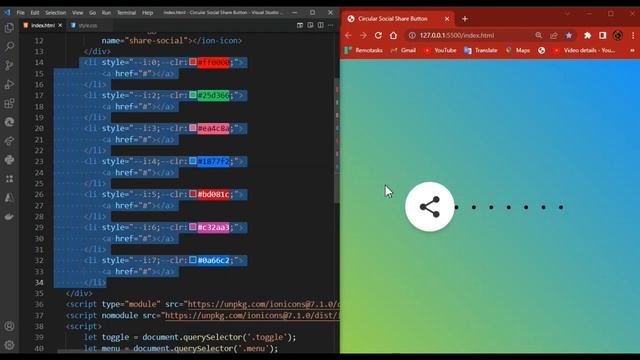Click the browser Back arrow

pos(348,36)
